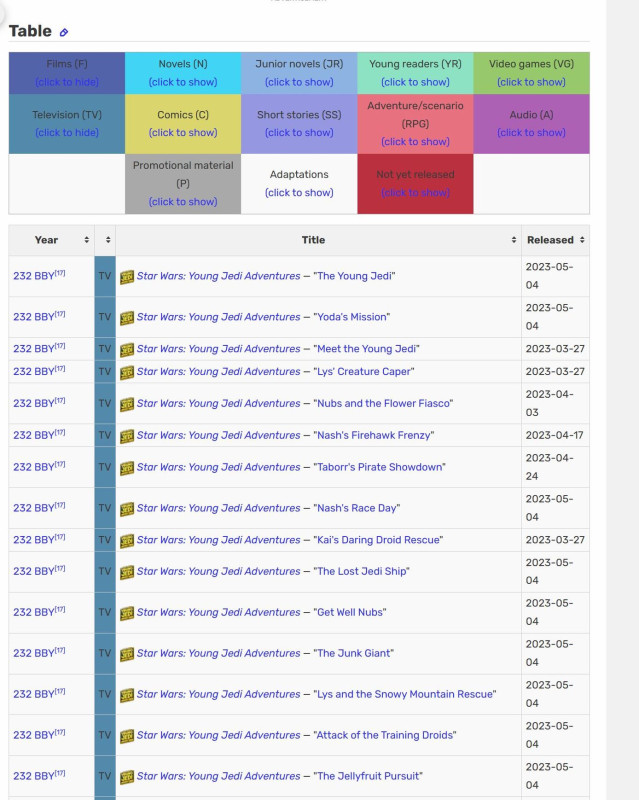Open "Kai's Daring Droid Rescue" link

coord(378,540)
